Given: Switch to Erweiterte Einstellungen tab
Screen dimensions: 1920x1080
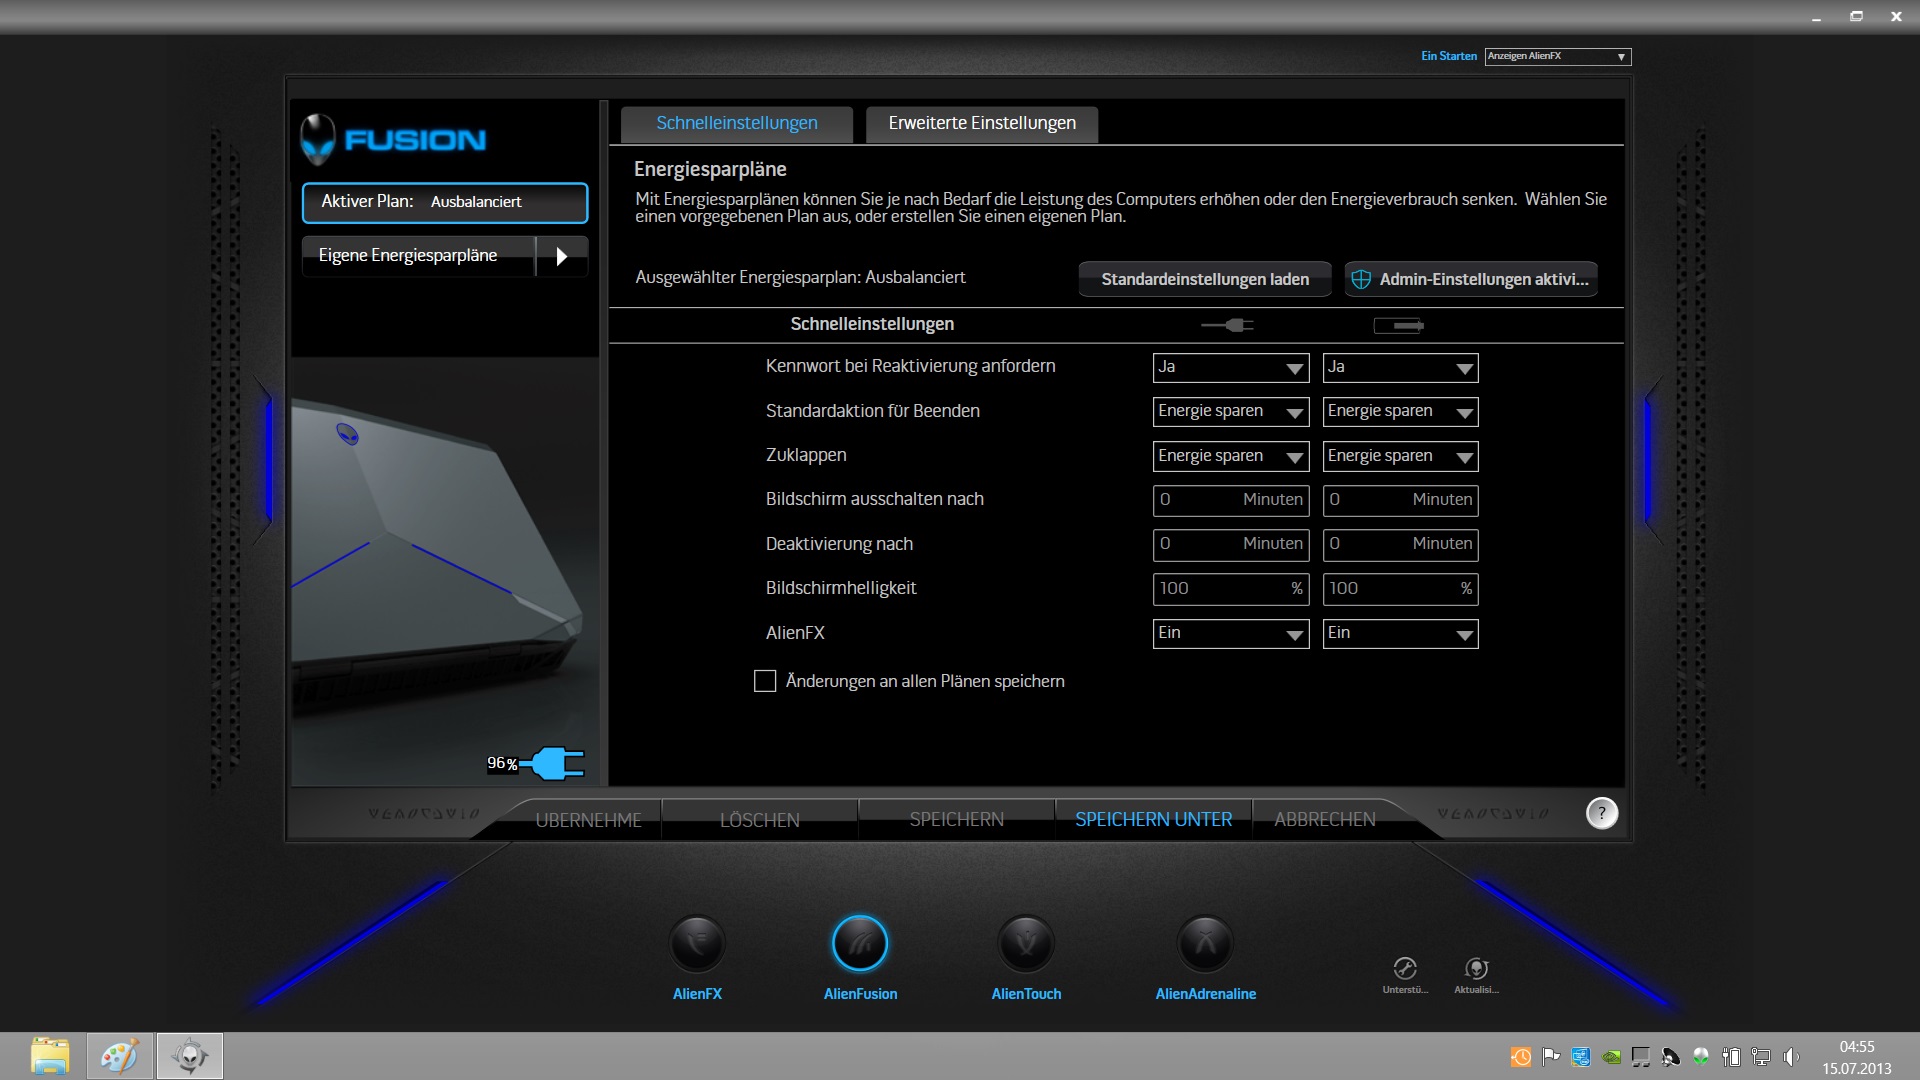Looking at the screenshot, I should click(x=982, y=124).
